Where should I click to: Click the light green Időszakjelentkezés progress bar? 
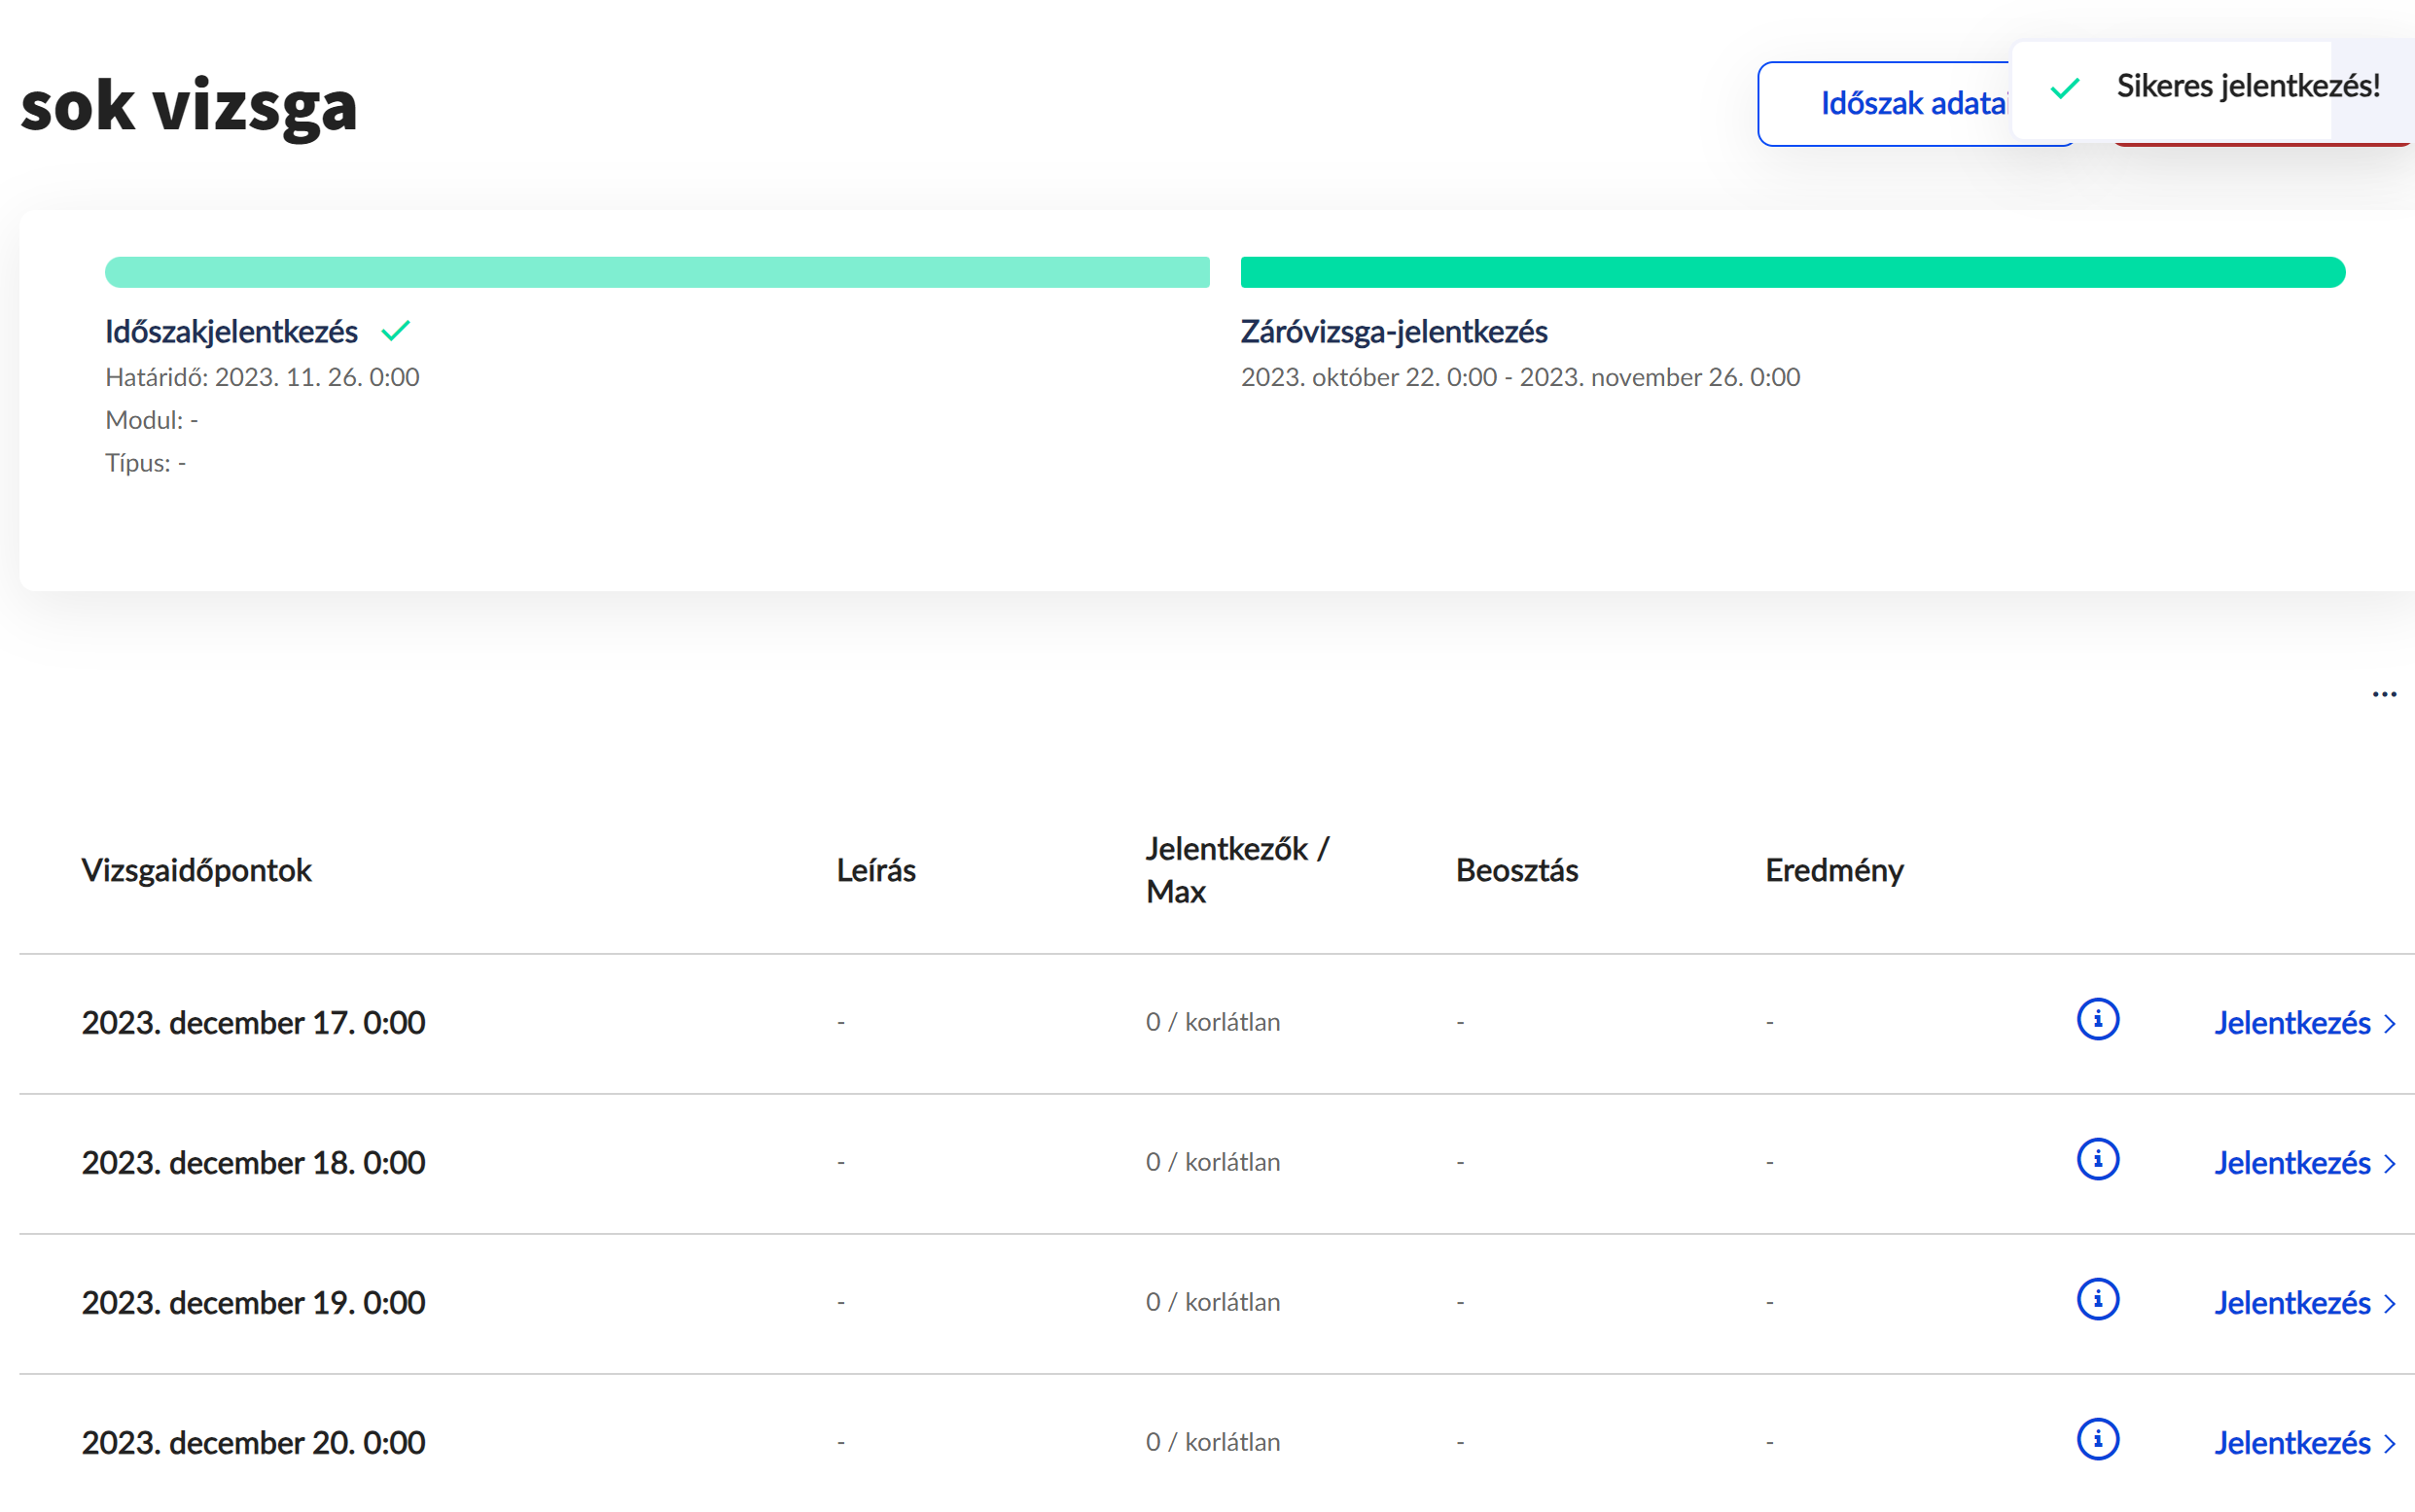click(657, 272)
